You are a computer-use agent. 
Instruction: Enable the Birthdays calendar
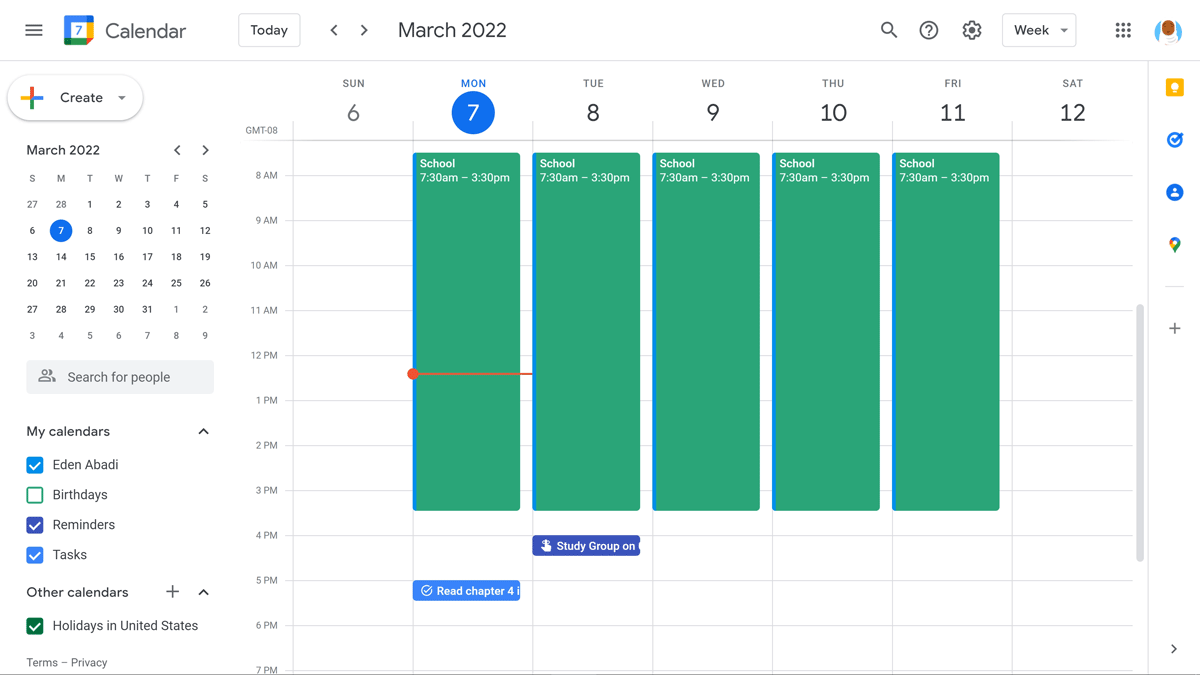click(34, 494)
